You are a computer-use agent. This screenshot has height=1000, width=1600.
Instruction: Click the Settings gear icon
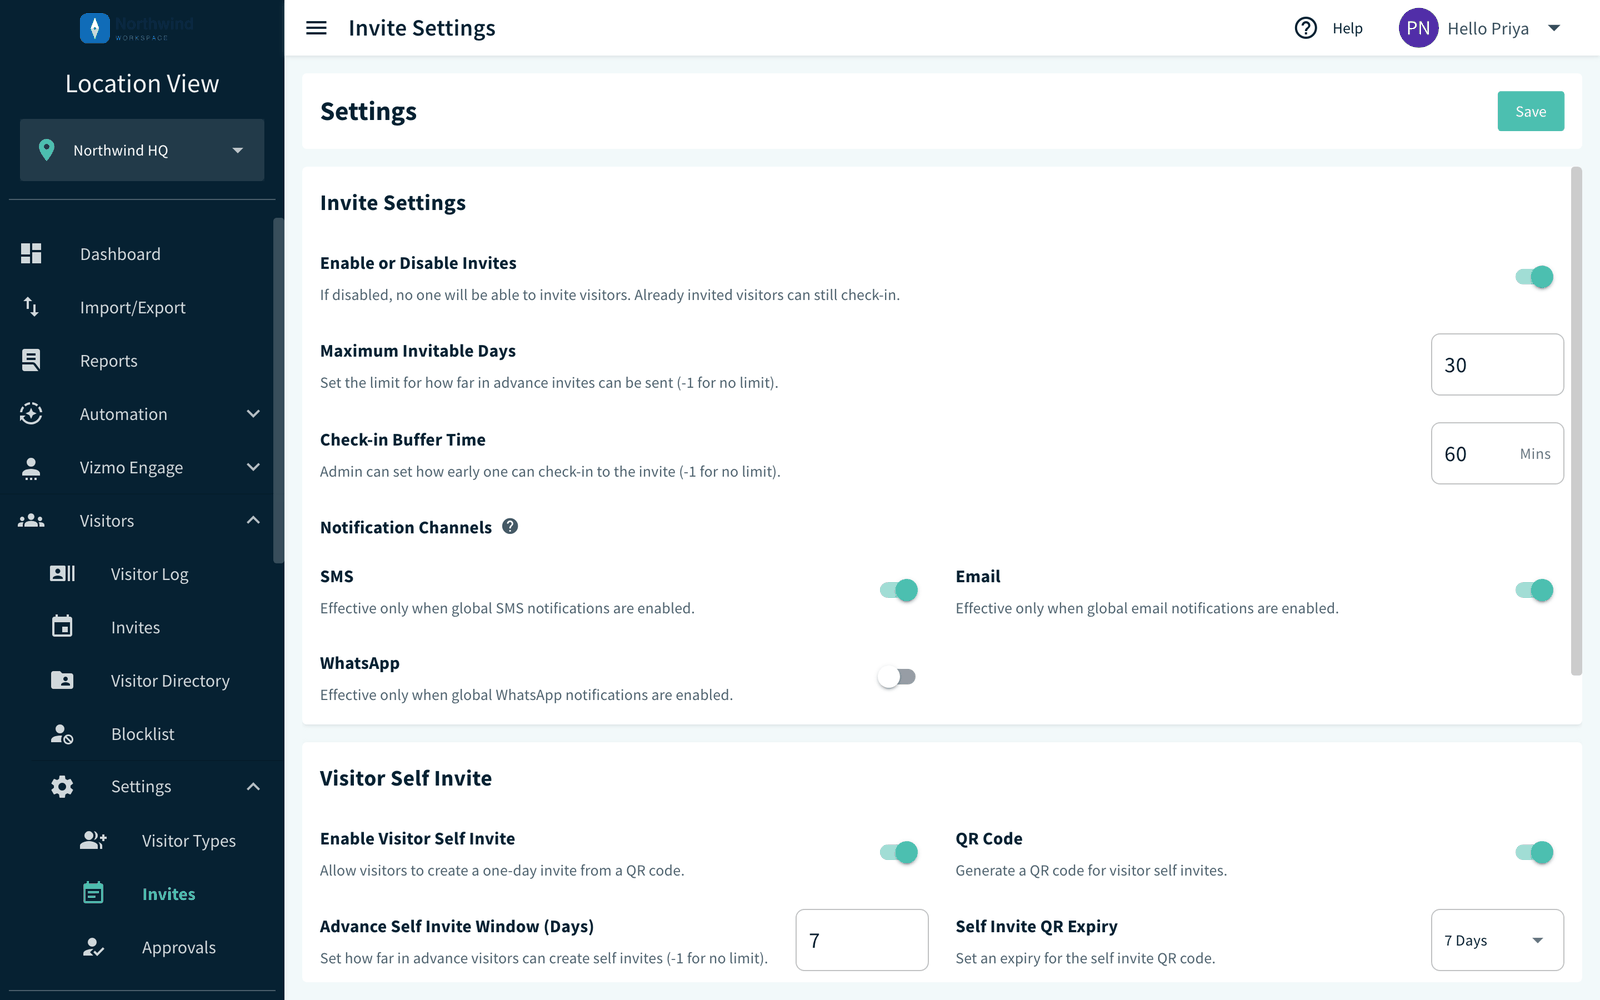pos(62,787)
